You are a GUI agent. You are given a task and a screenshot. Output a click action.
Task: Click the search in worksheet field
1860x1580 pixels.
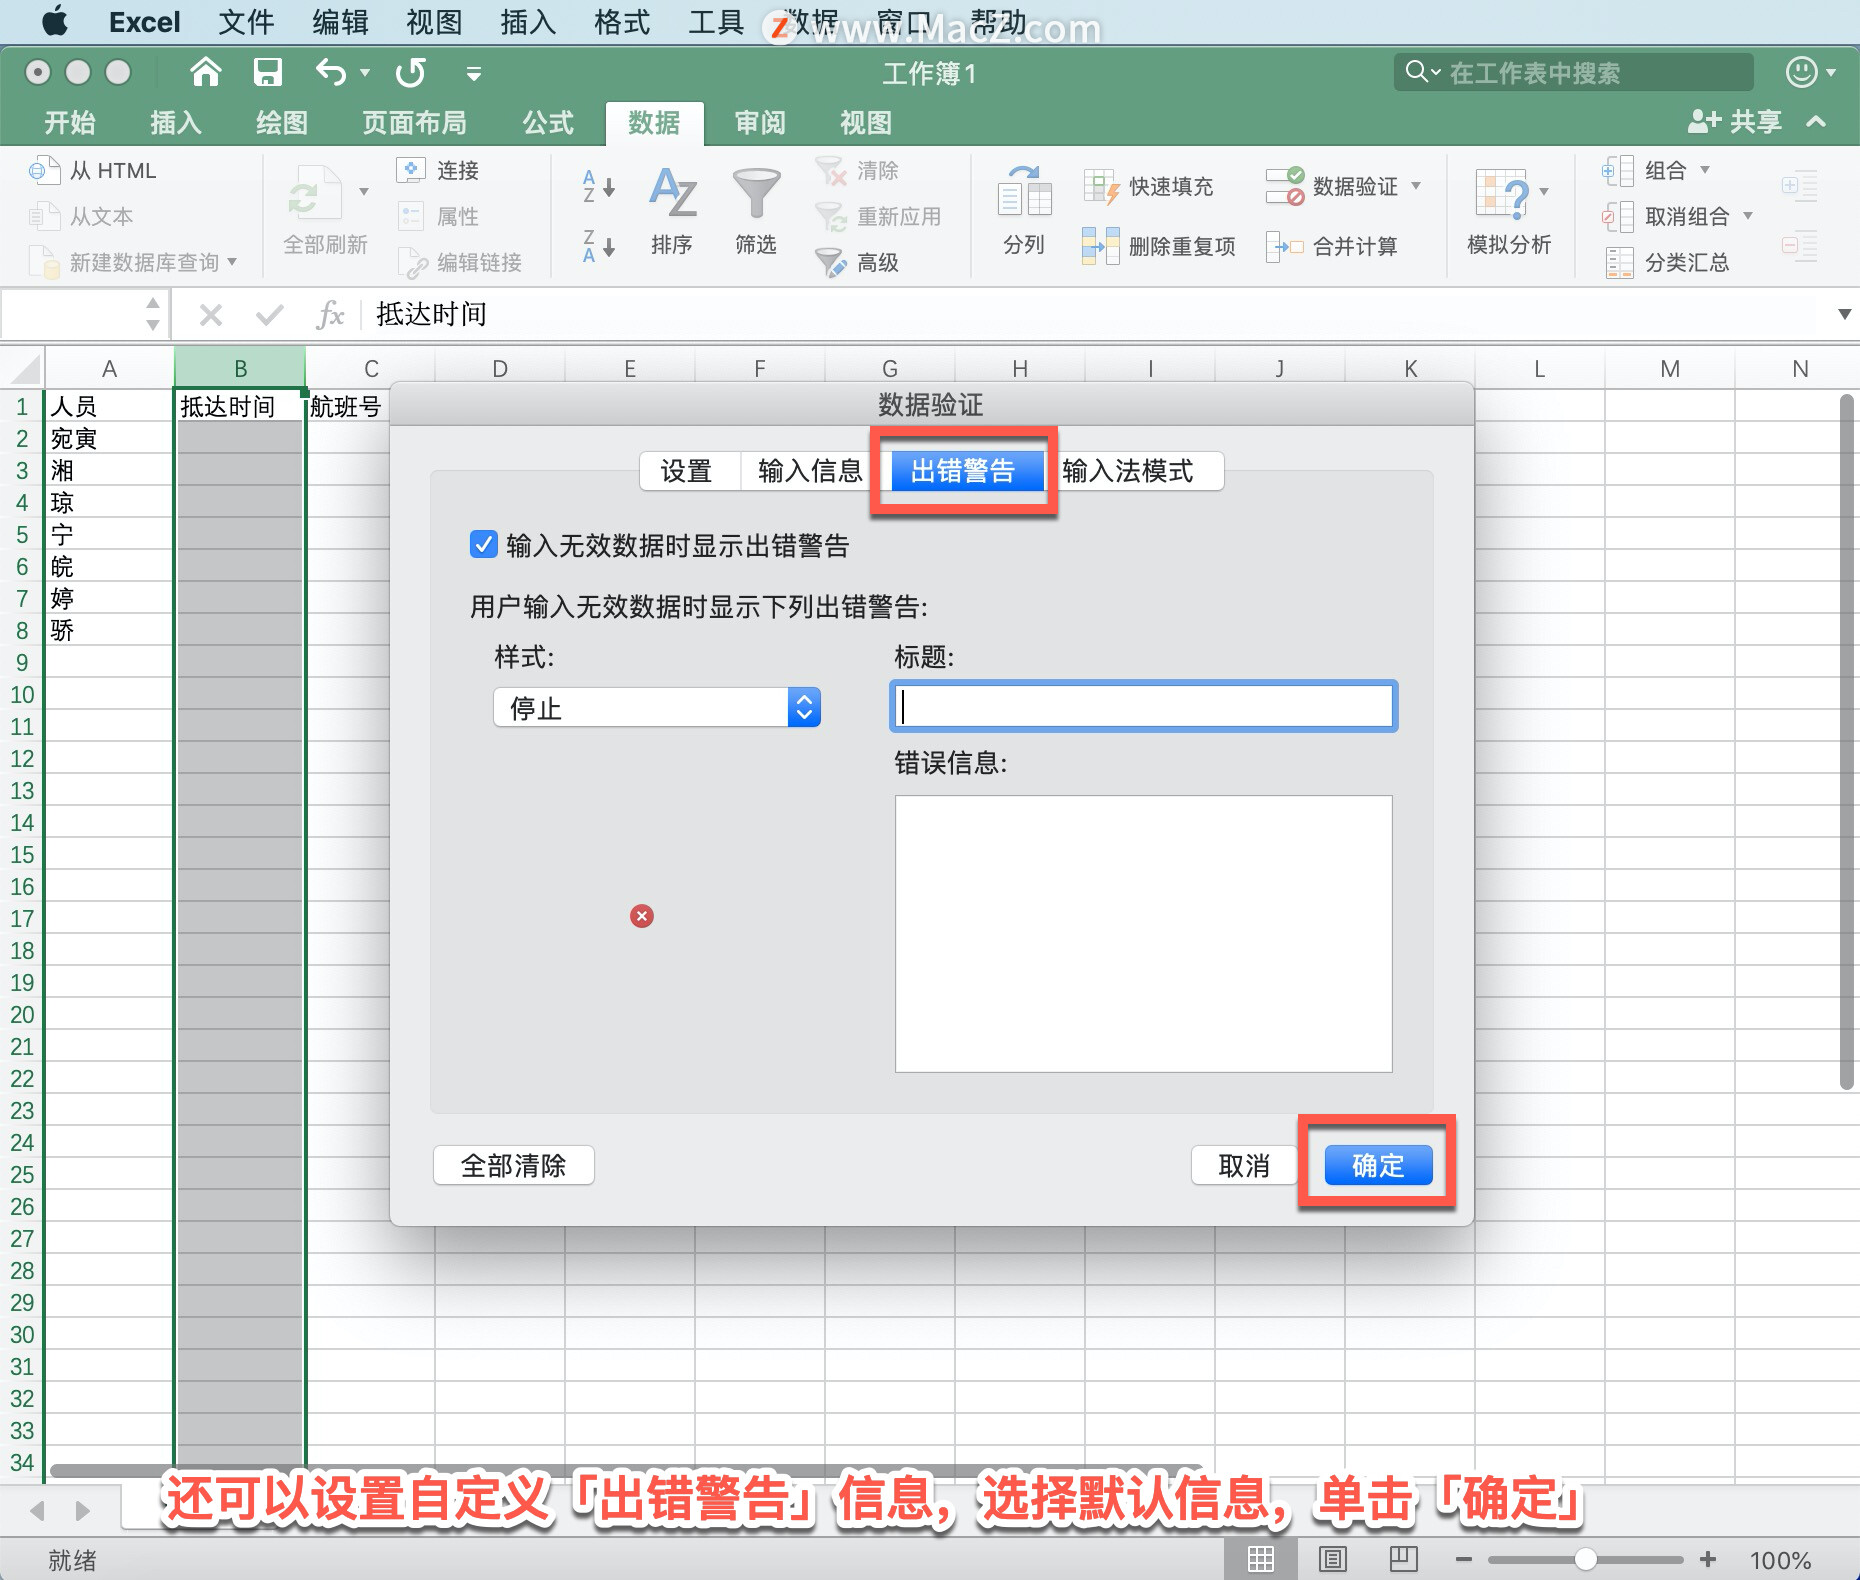pos(1574,72)
